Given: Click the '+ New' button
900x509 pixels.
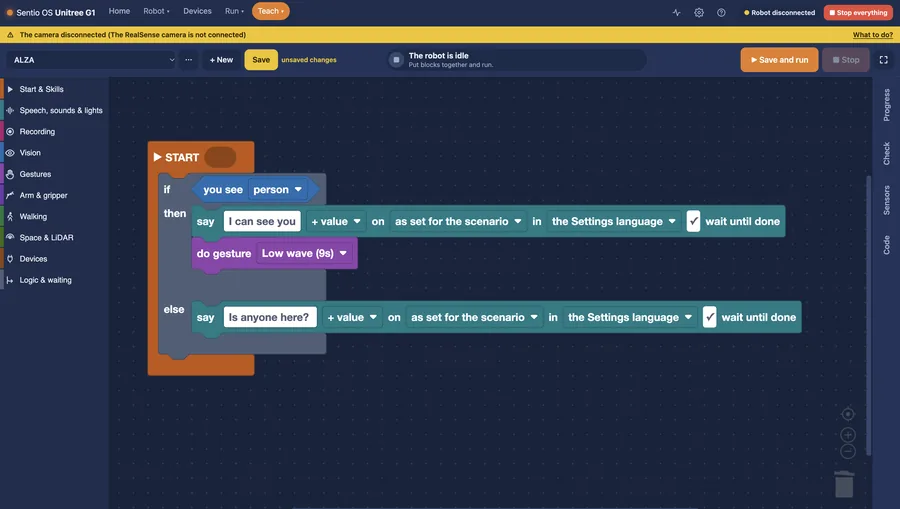Looking at the screenshot, I should 221,60.
